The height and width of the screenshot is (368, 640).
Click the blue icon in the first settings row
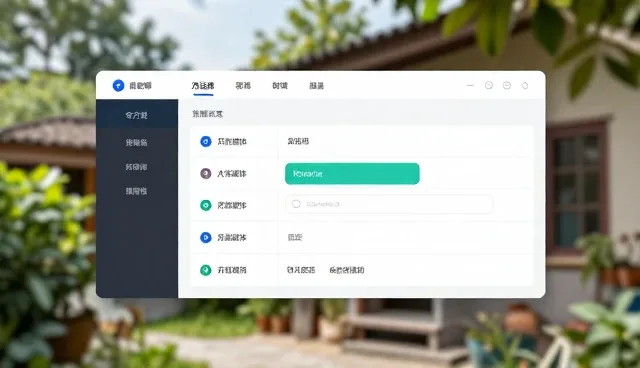click(206, 142)
